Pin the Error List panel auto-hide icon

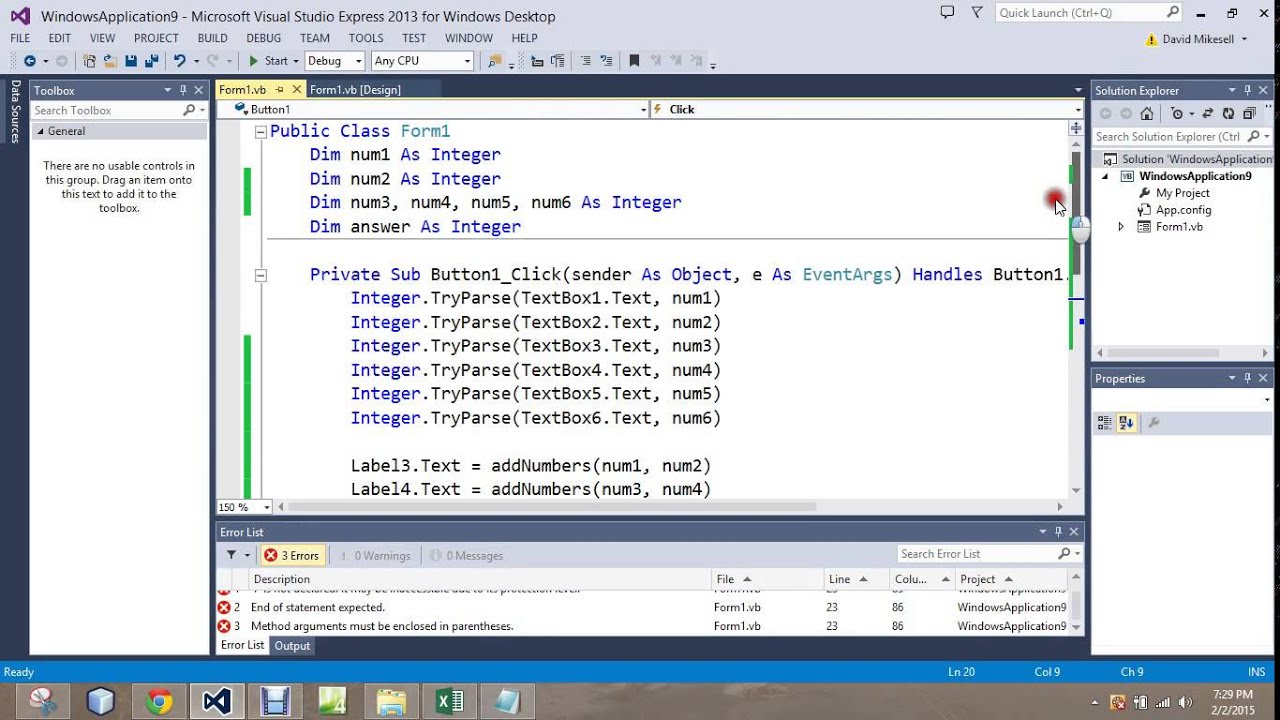click(x=1058, y=532)
